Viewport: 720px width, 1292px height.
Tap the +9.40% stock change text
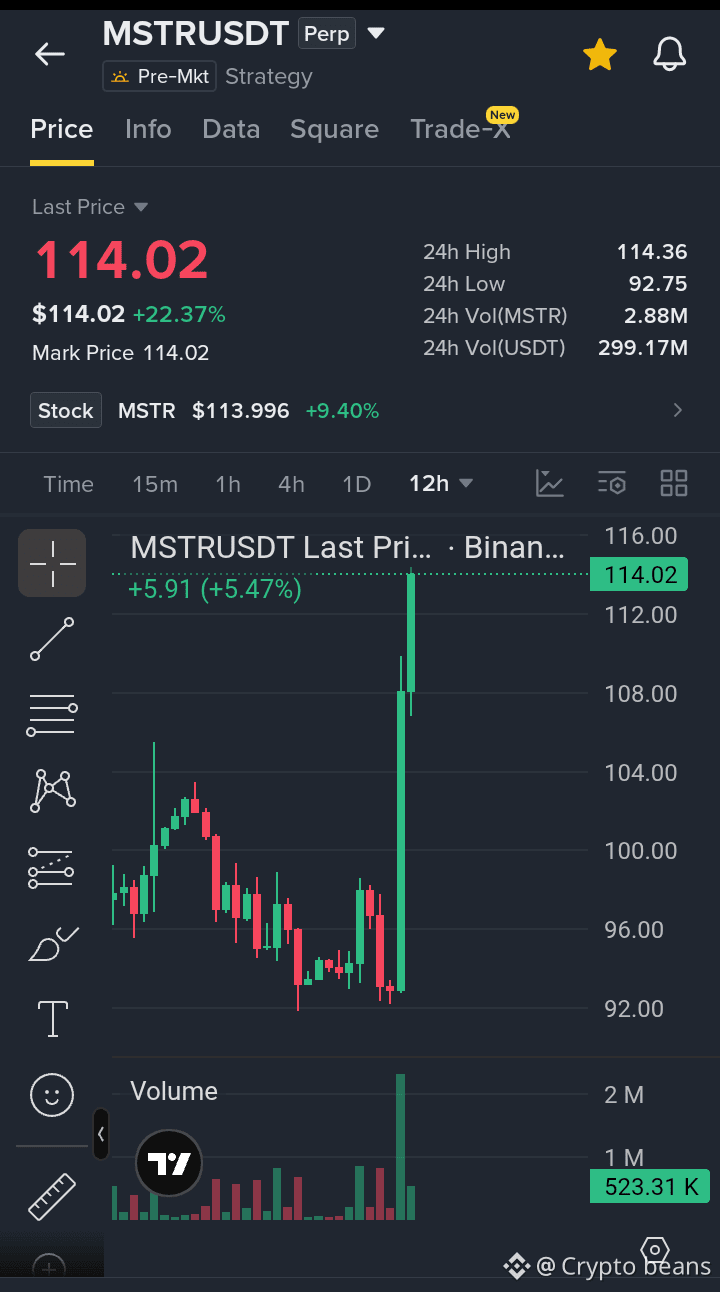(342, 411)
